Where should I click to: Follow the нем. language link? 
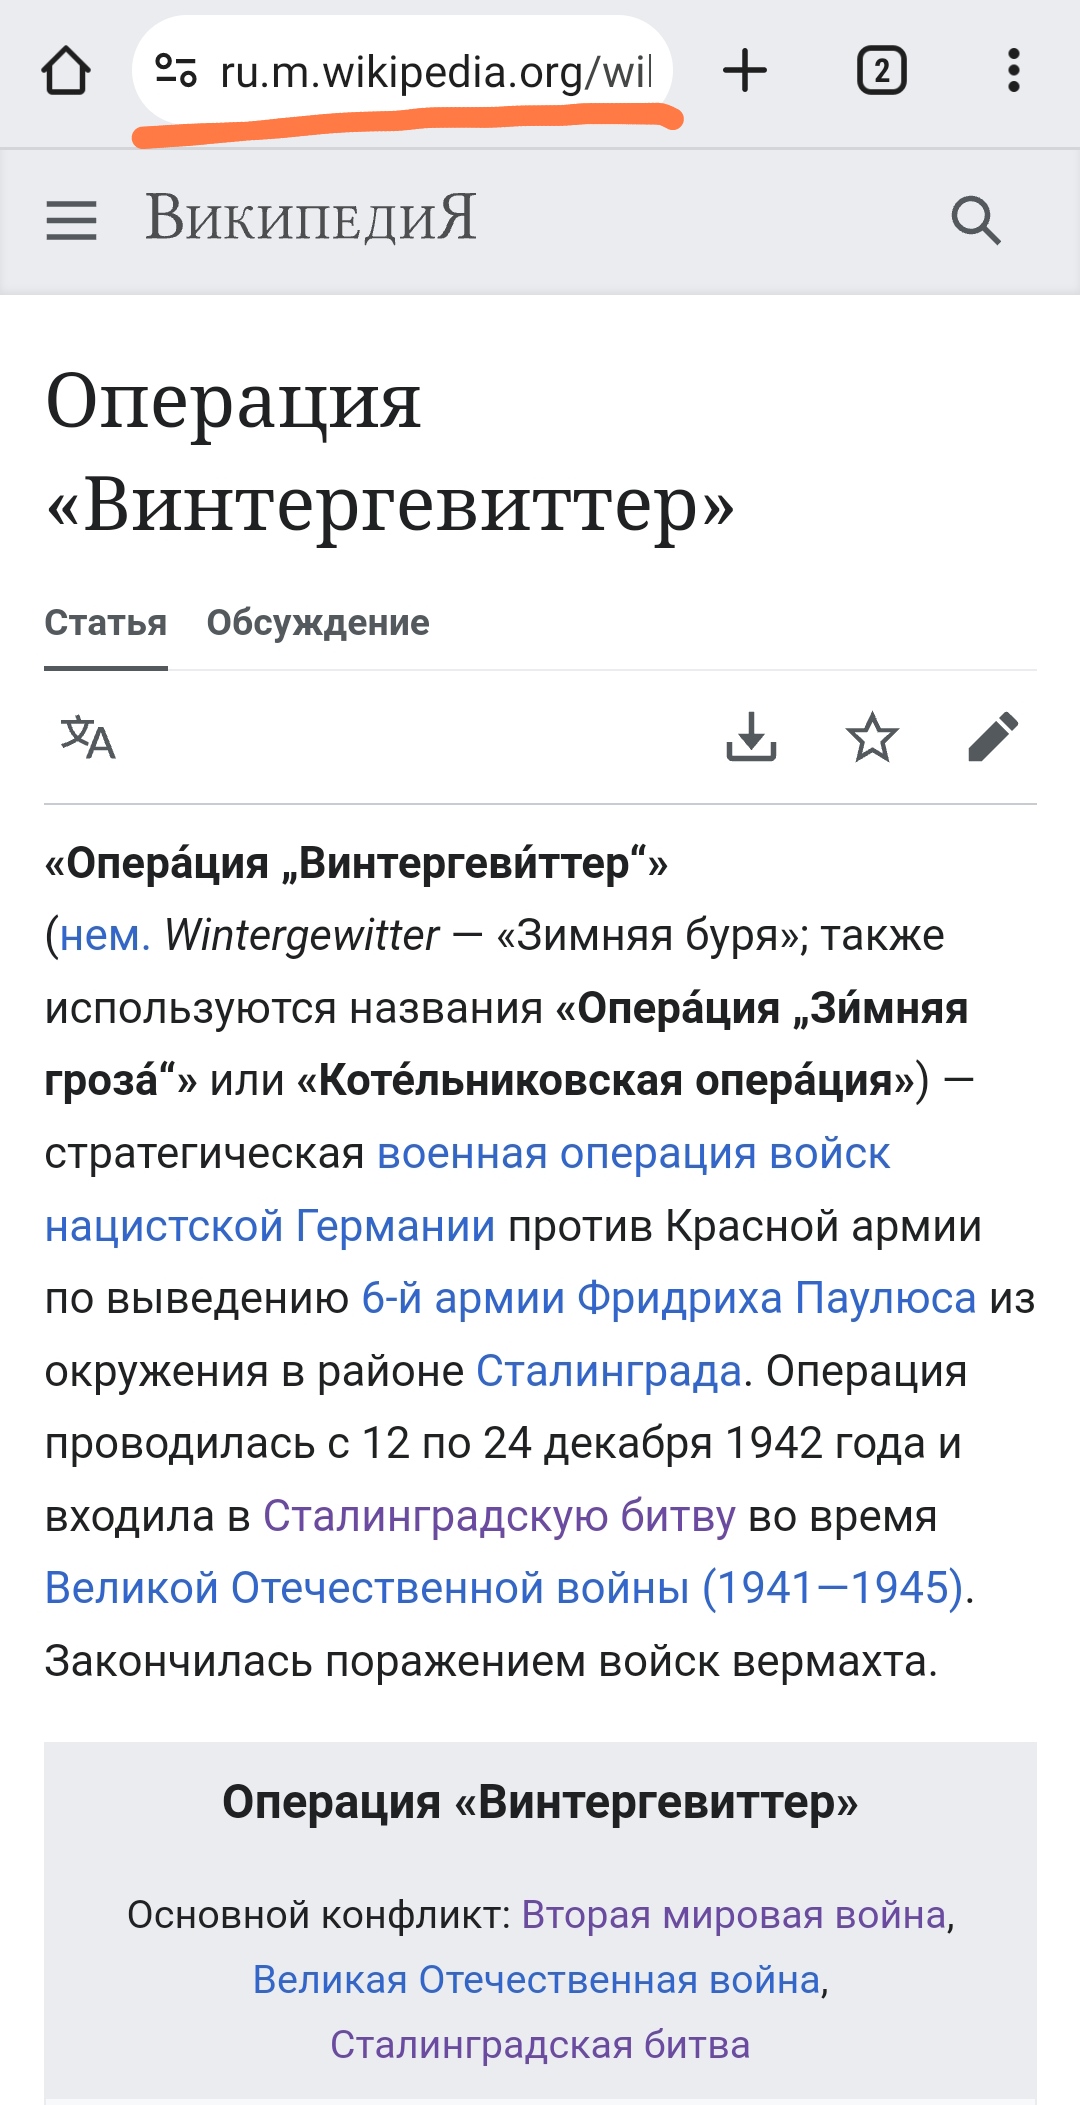coord(105,936)
